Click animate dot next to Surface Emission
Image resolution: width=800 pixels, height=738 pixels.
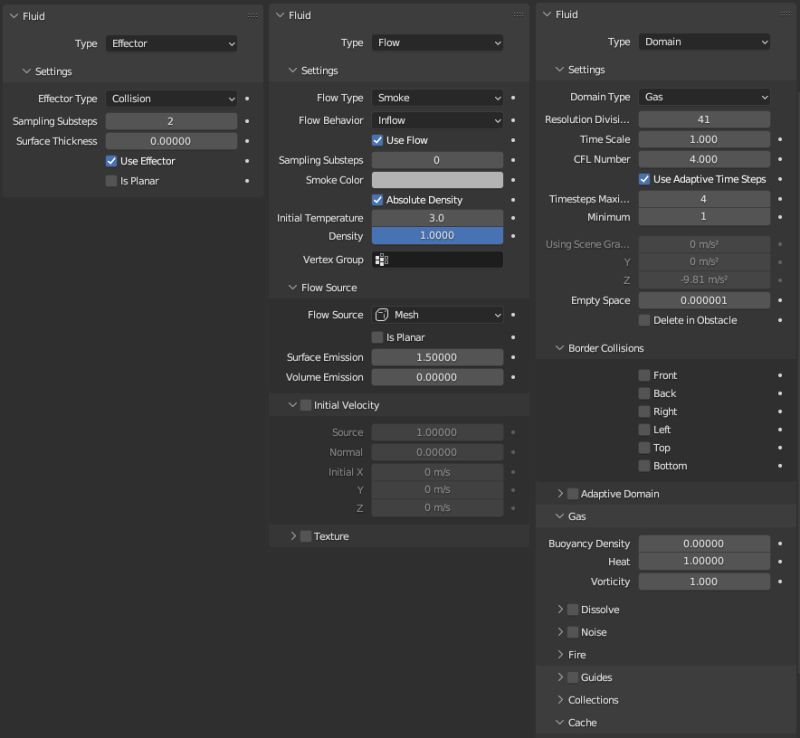[x=513, y=357]
